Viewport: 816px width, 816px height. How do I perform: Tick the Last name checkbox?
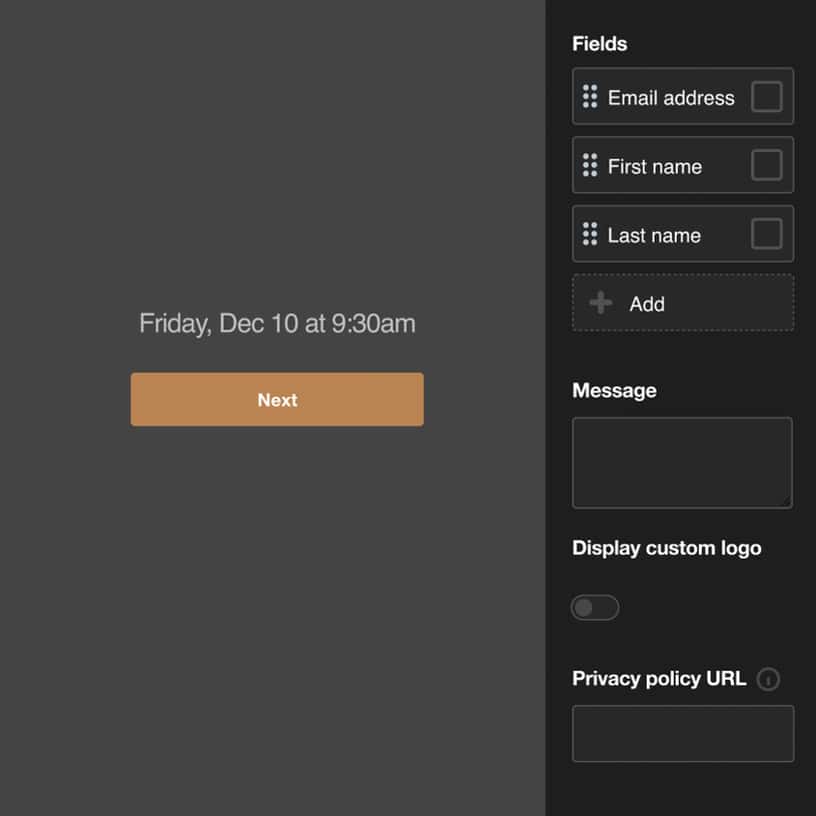767,234
